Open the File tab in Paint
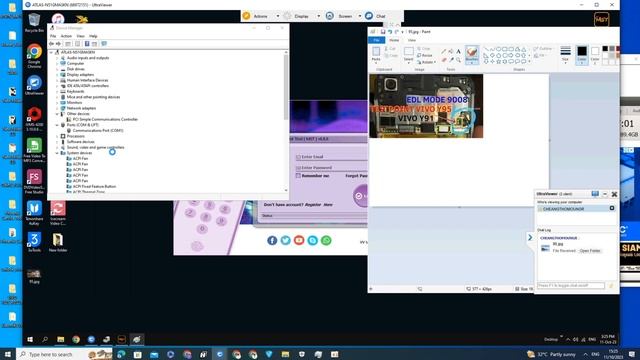This screenshot has height=360, width=640. click(x=376, y=40)
